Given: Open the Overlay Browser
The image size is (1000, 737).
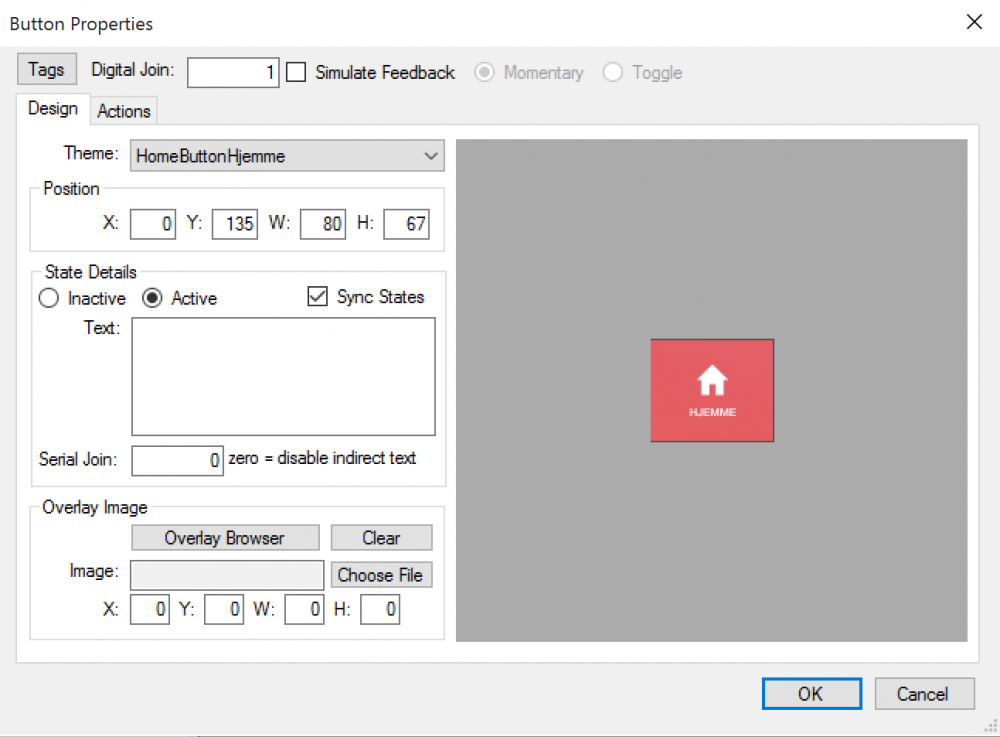Looking at the screenshot, I should tap(225, 538).
